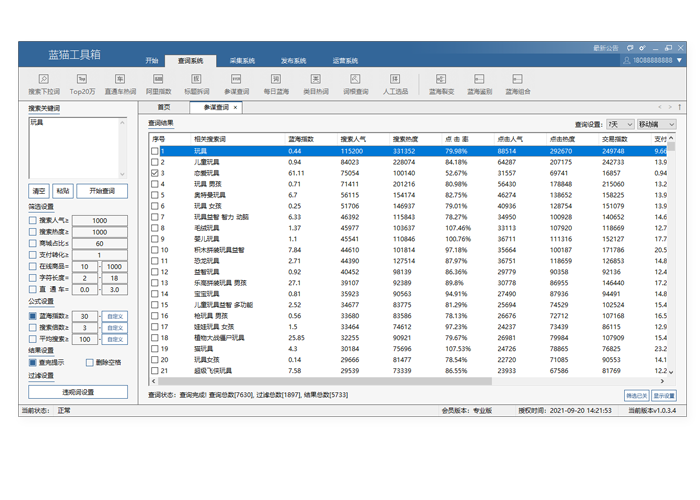Open the 类目热词 tool
The image size is (700, 500).
316,84
